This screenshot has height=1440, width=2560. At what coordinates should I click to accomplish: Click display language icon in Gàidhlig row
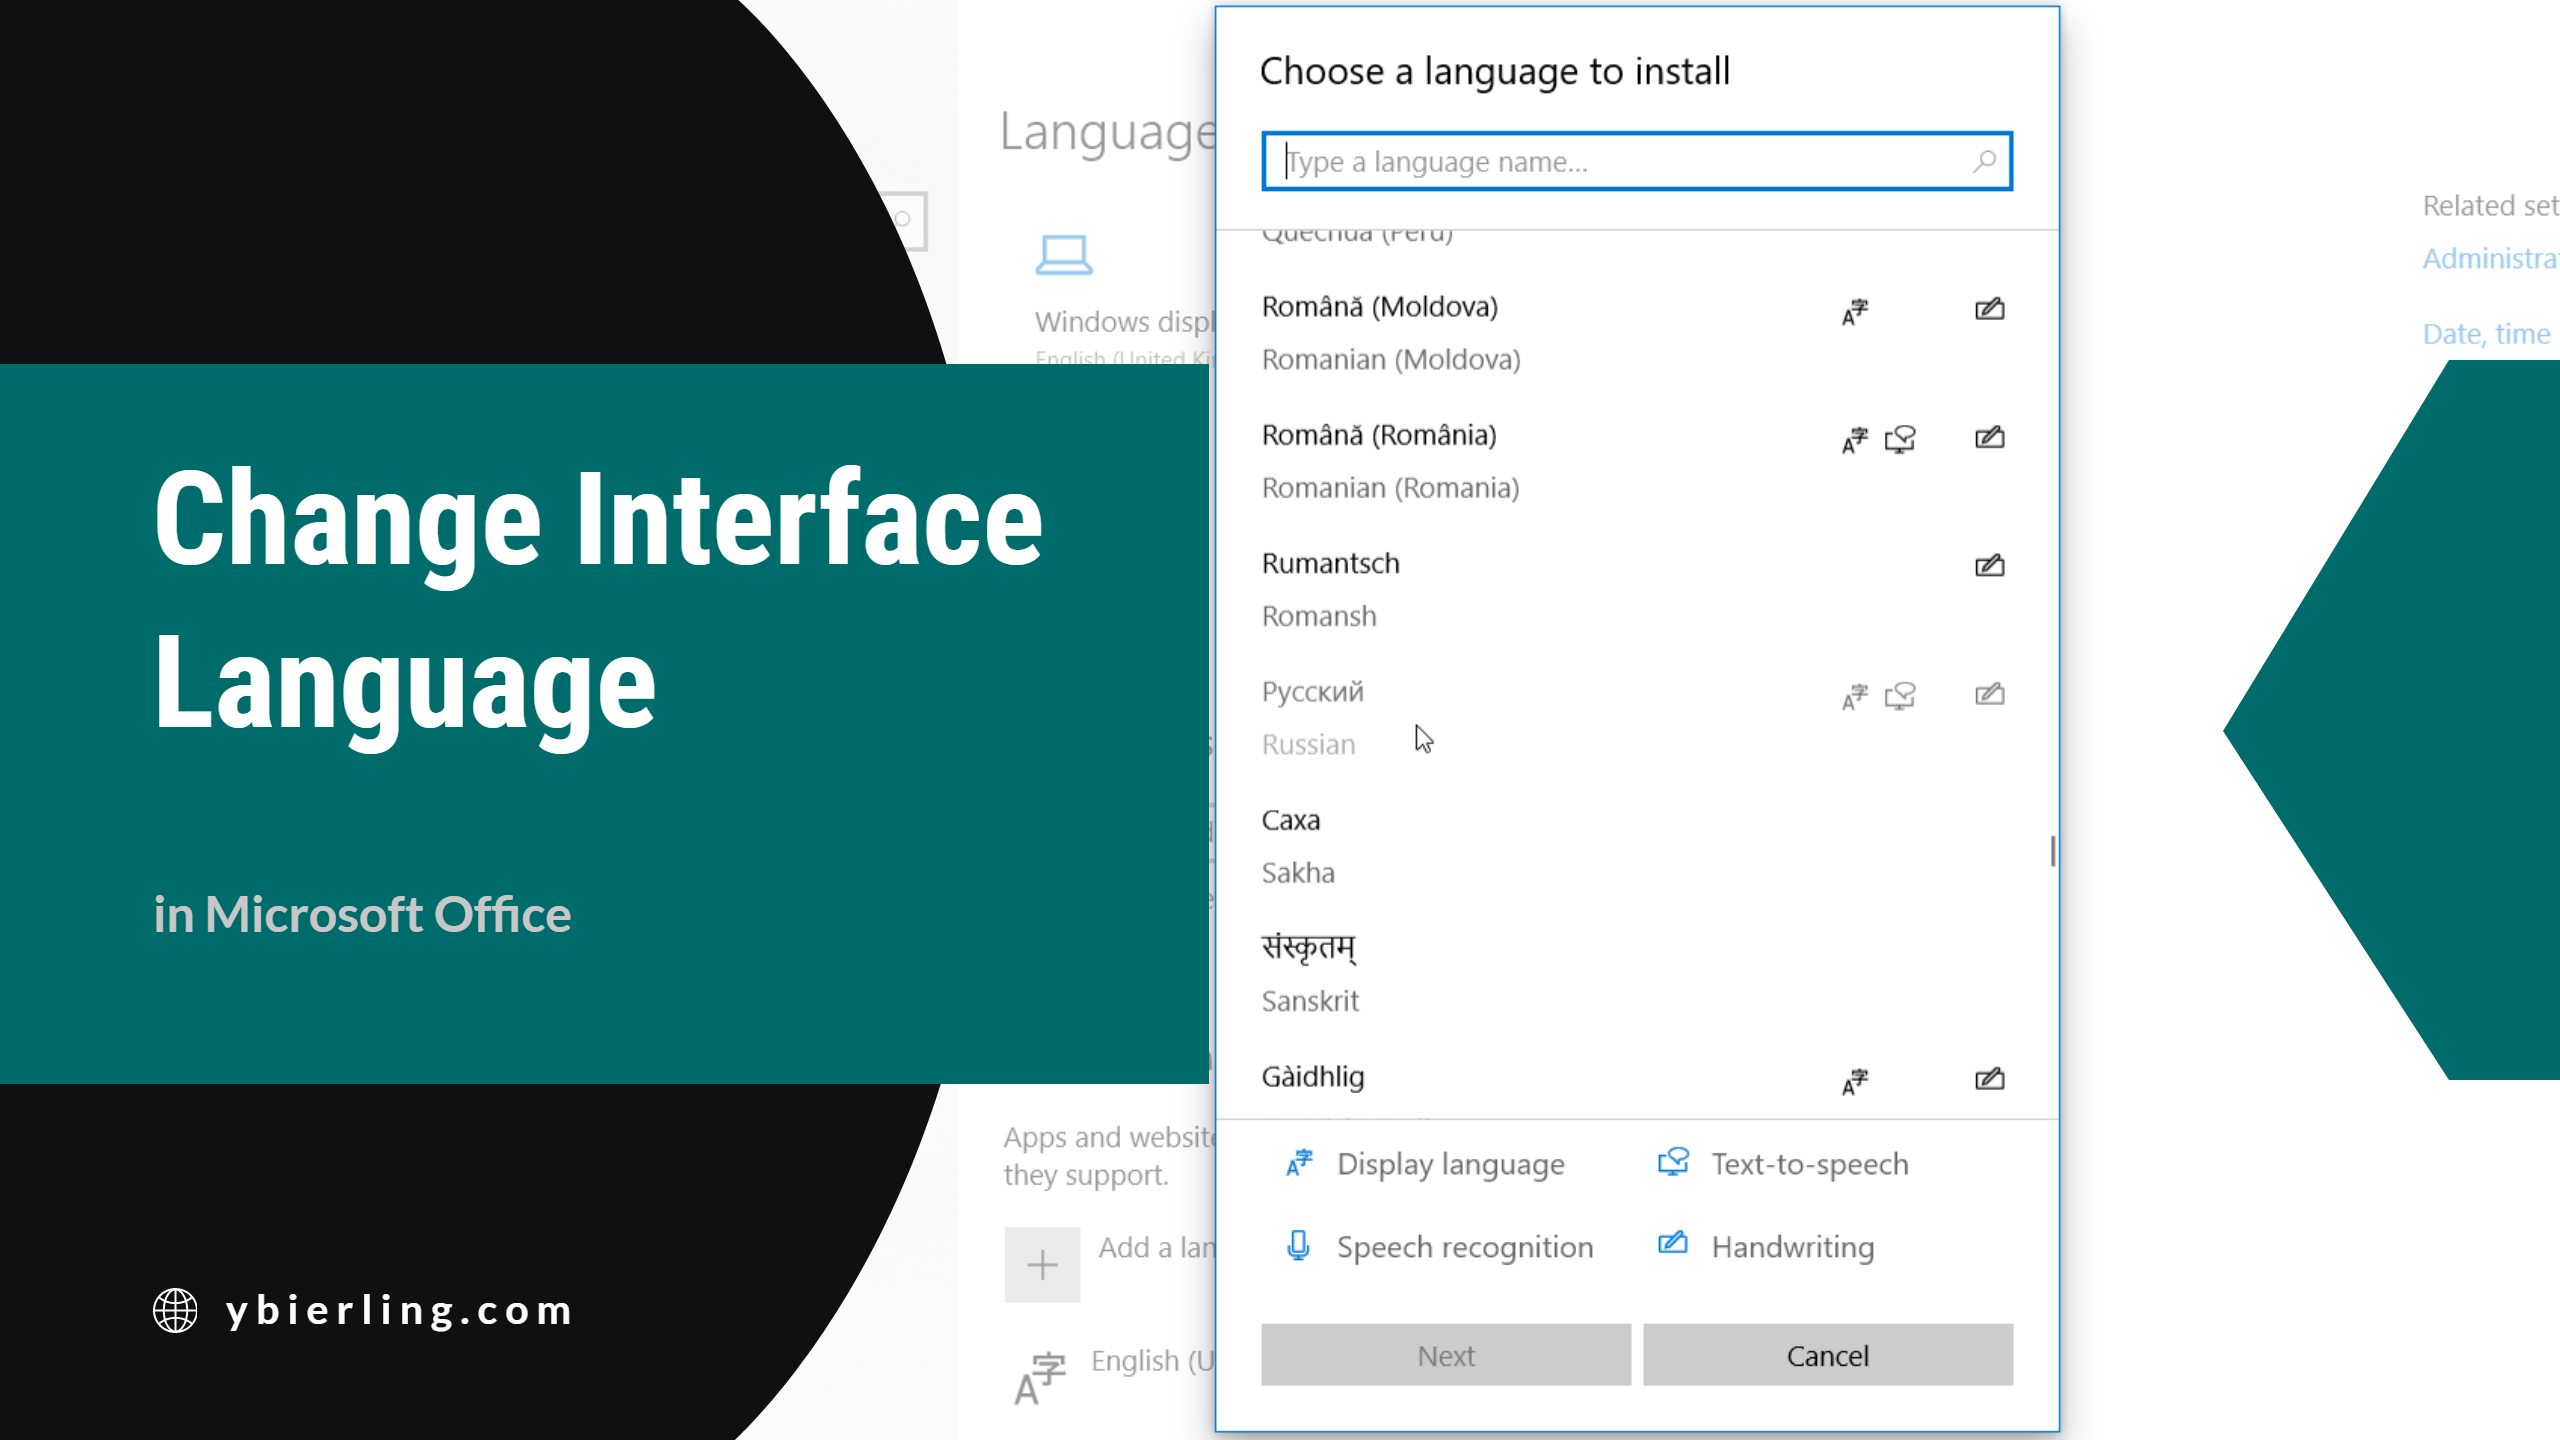(1855, 1081)
